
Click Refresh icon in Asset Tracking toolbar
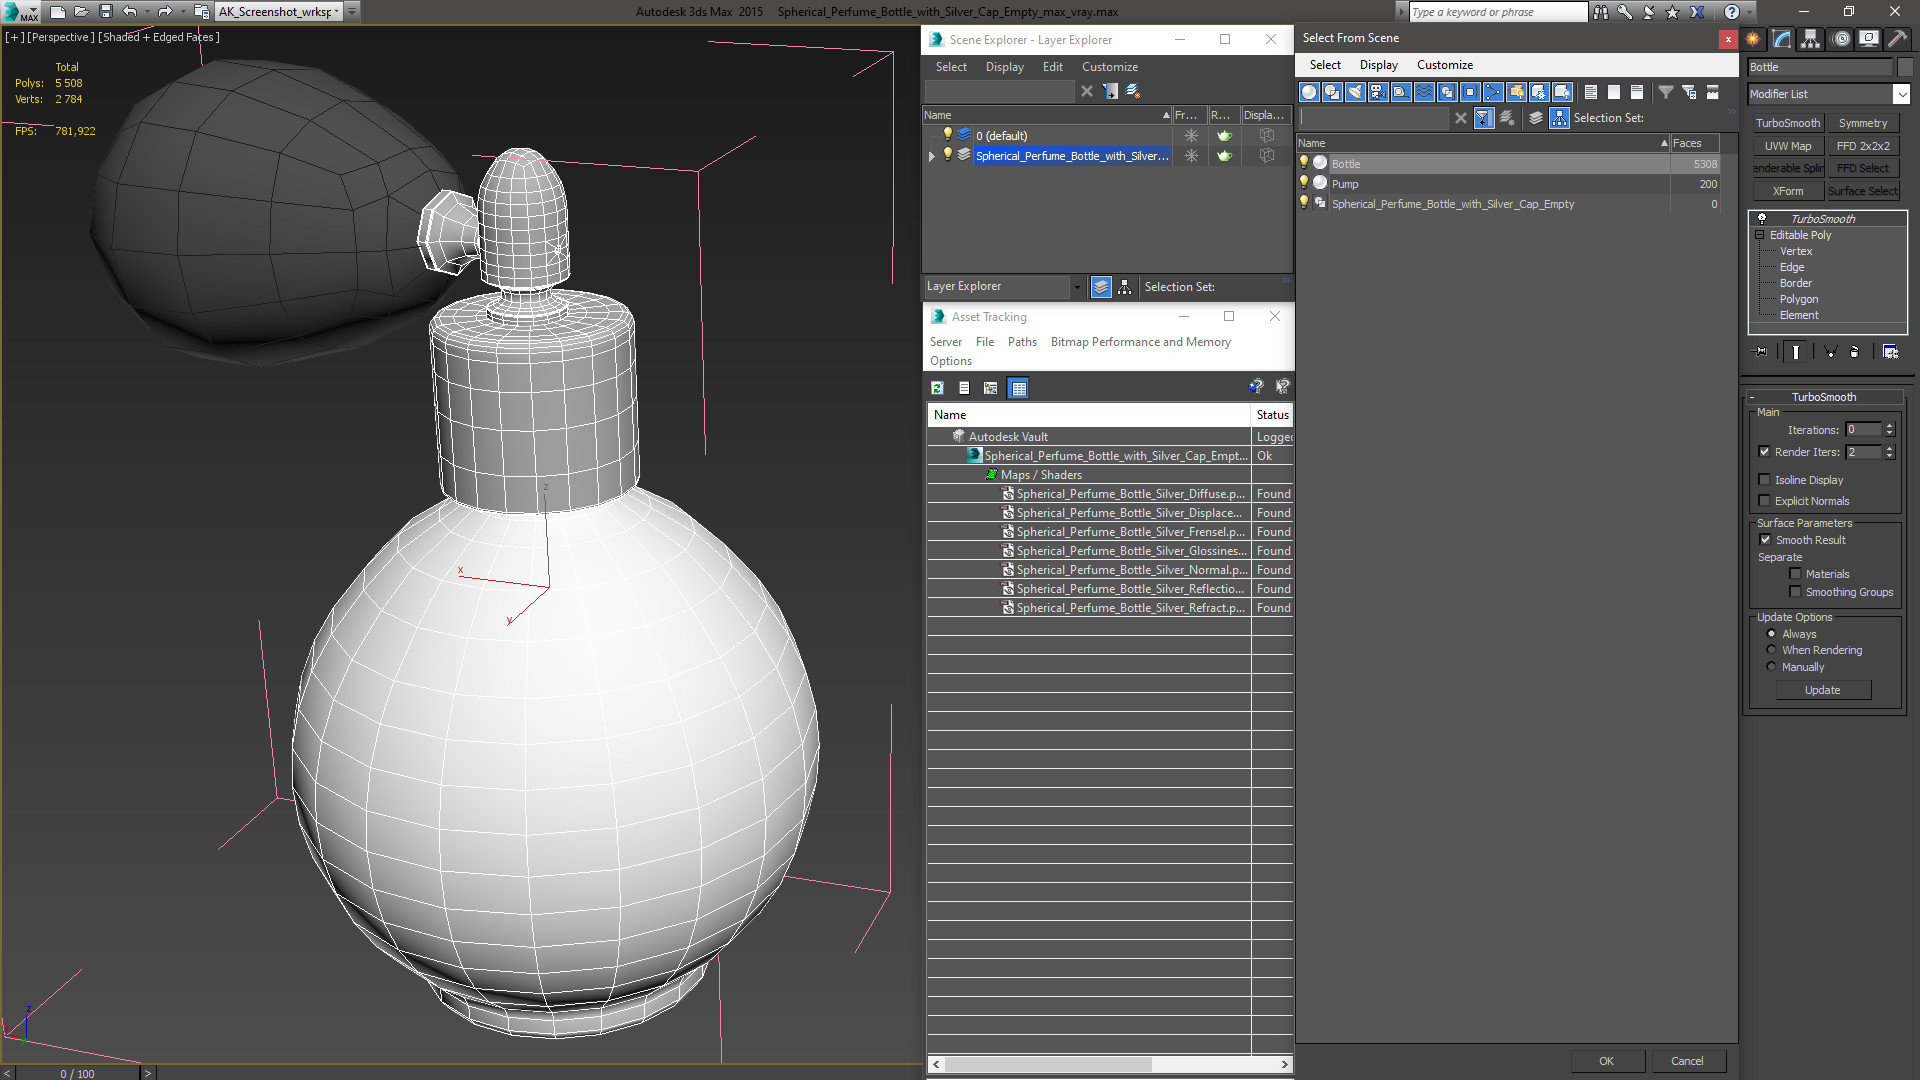tap(937, 388)
